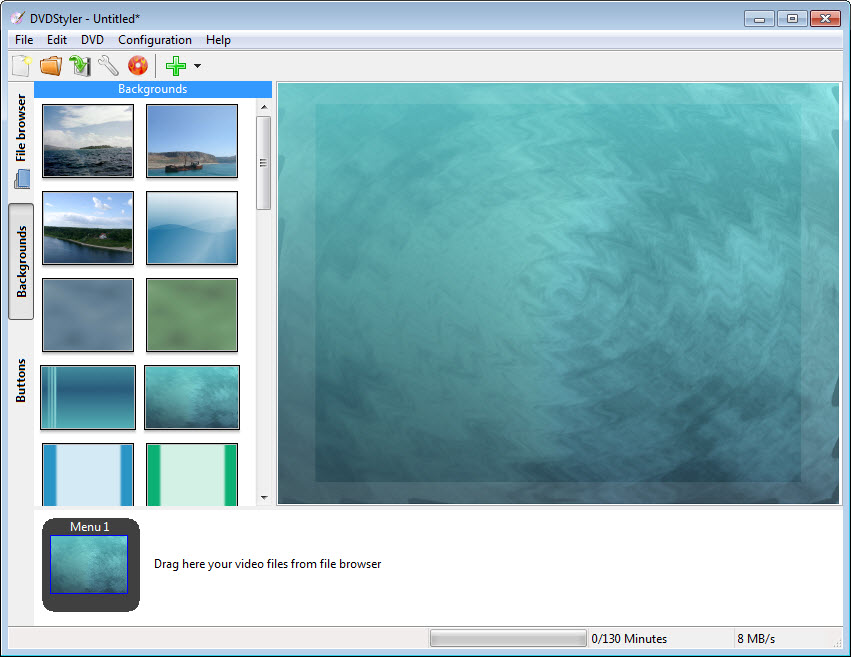Open the Configuration menu
The width and height of the screenshot is (851, 657).
155,40
